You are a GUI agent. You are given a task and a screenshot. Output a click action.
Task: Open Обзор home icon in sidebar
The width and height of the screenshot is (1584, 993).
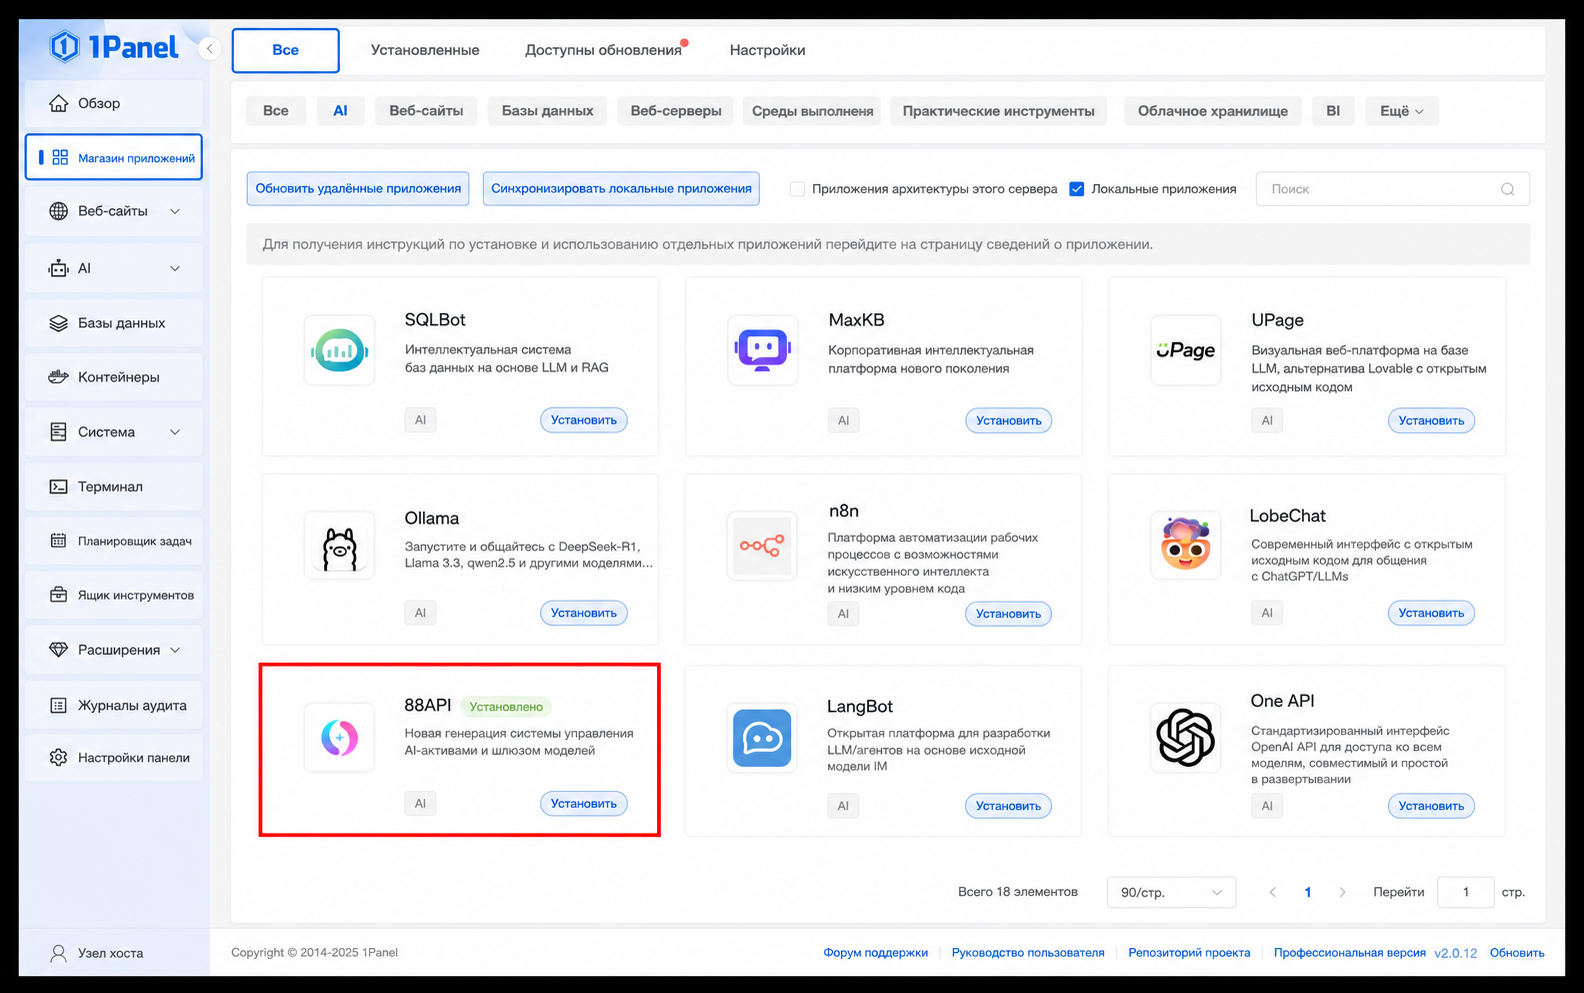coord(59,103)
